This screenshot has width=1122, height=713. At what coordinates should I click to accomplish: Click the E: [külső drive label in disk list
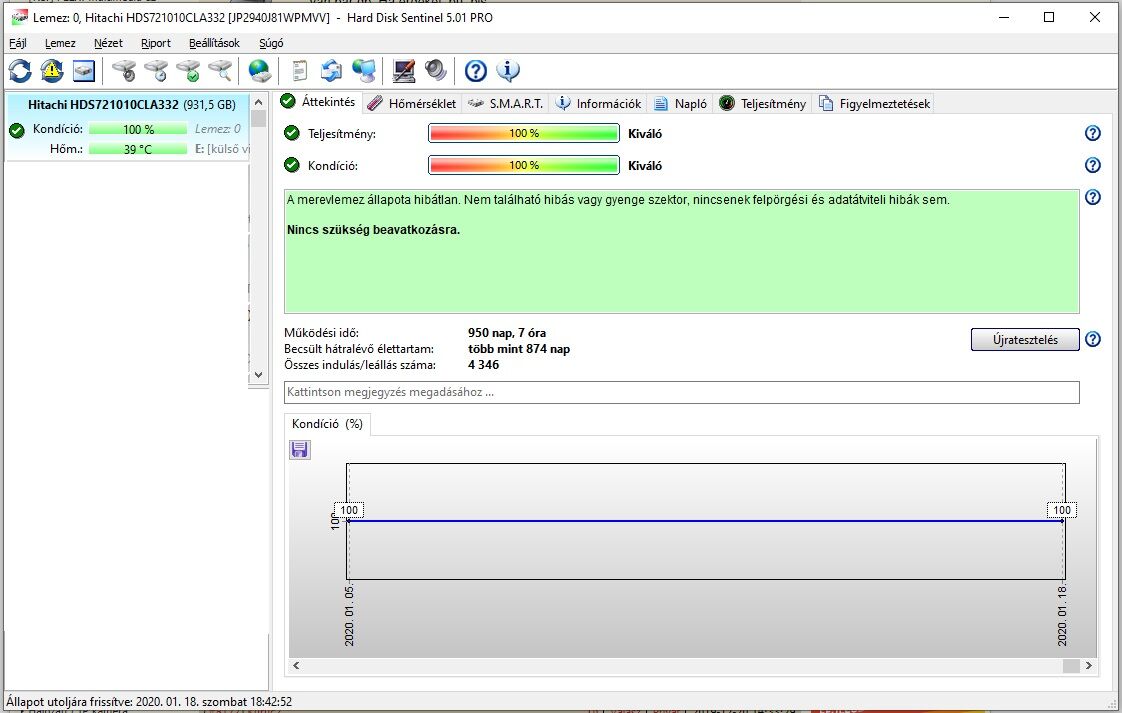click(223, 149)
